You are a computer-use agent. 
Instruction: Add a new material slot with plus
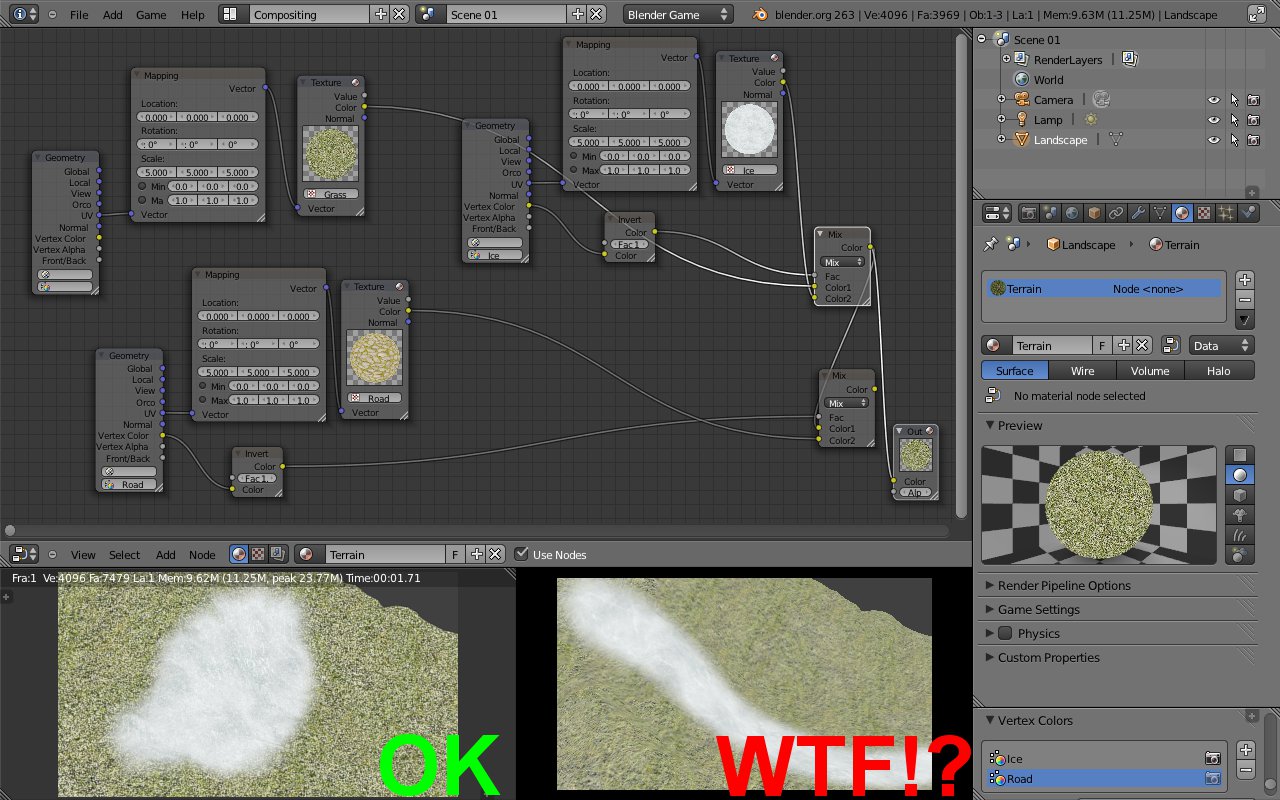(x=1244, y=280)
